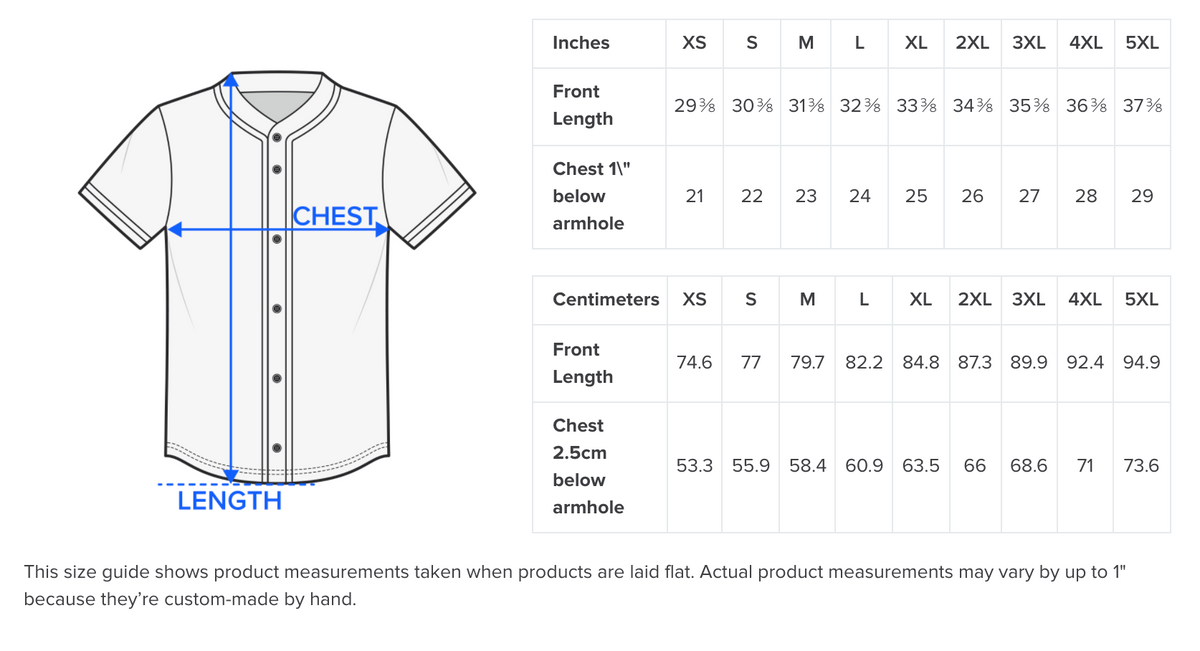Viewport: 1200px width, 651px height.
Task: Click the chest value 21
Action: click(694, 196)
